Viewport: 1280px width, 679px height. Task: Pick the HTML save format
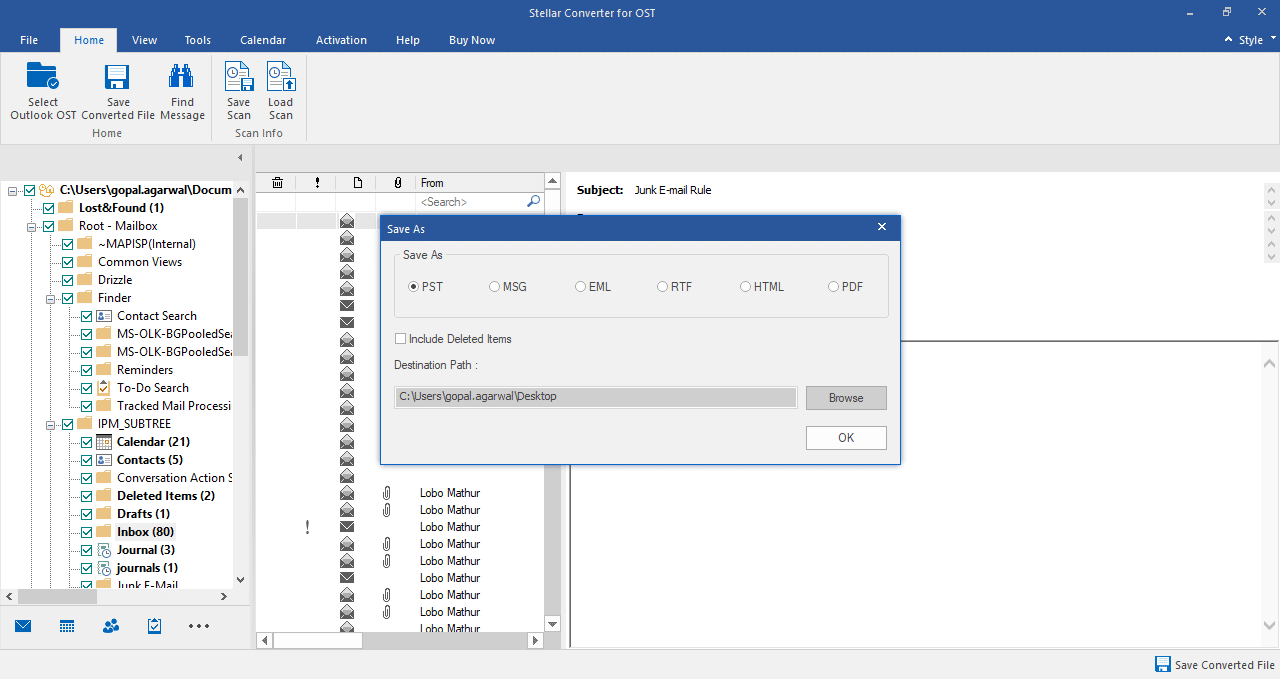click(x=745, y=287)
